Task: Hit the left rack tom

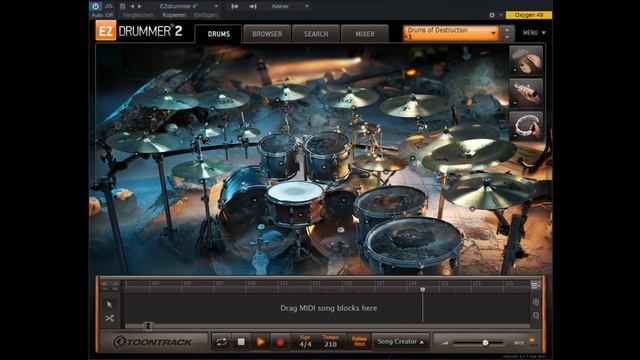Action: [278, 156]
